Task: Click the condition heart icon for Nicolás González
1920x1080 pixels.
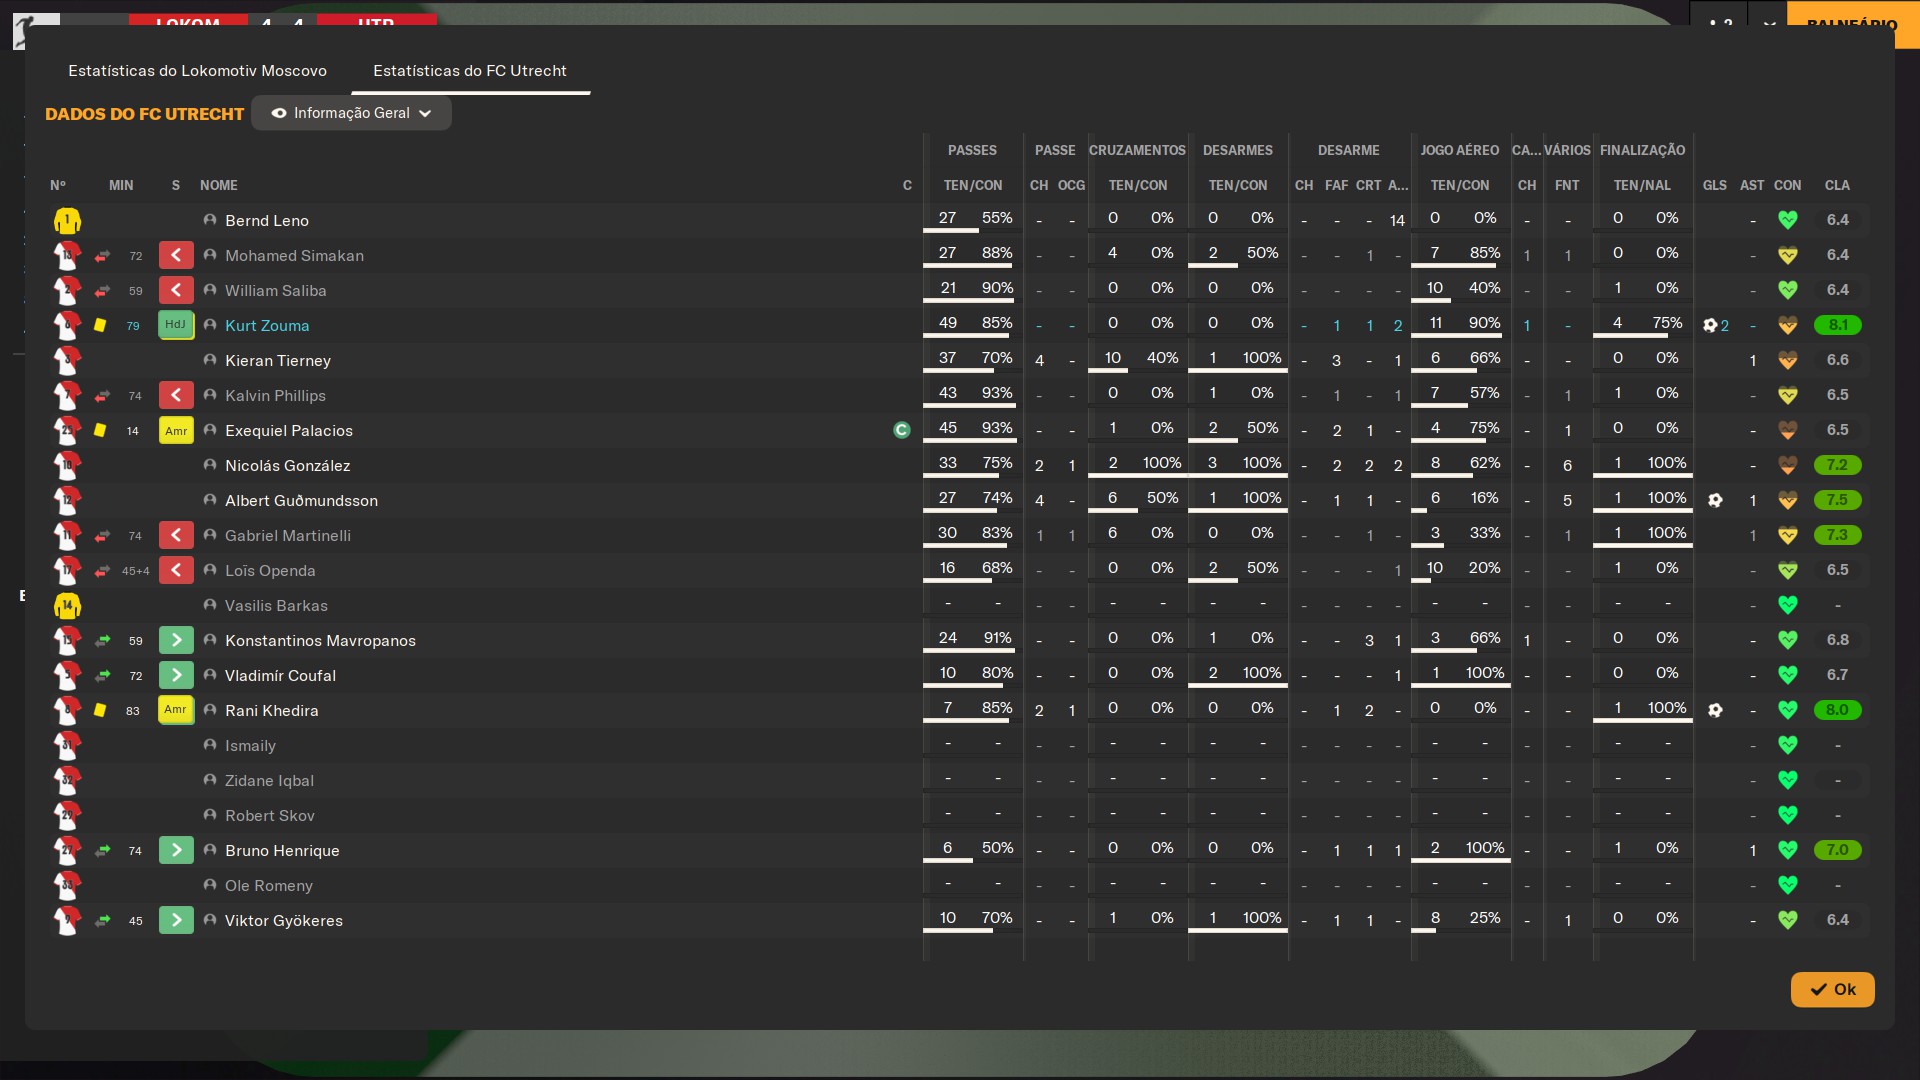Action: [1788, 465]
